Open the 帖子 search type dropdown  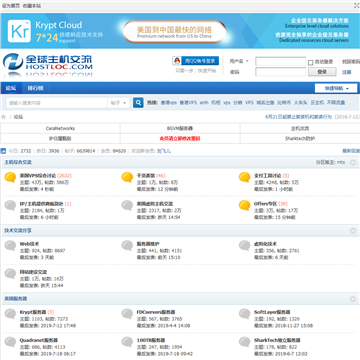(x=118, y=103)
